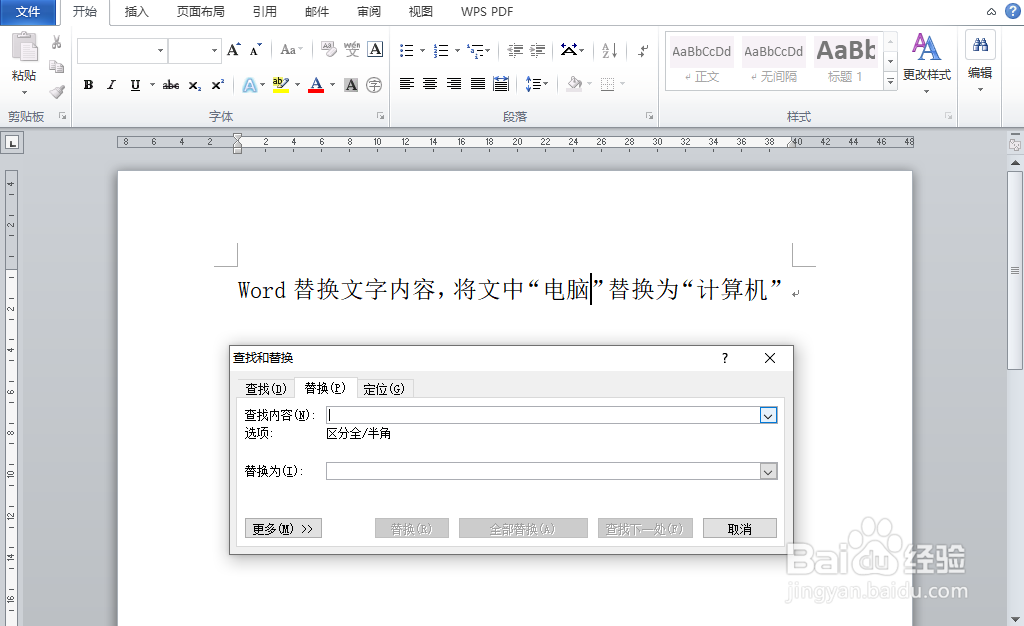Click the Sort icon in Paragraph group
The width and height of the screenshot is (1024, 626).
coord(608,50)
